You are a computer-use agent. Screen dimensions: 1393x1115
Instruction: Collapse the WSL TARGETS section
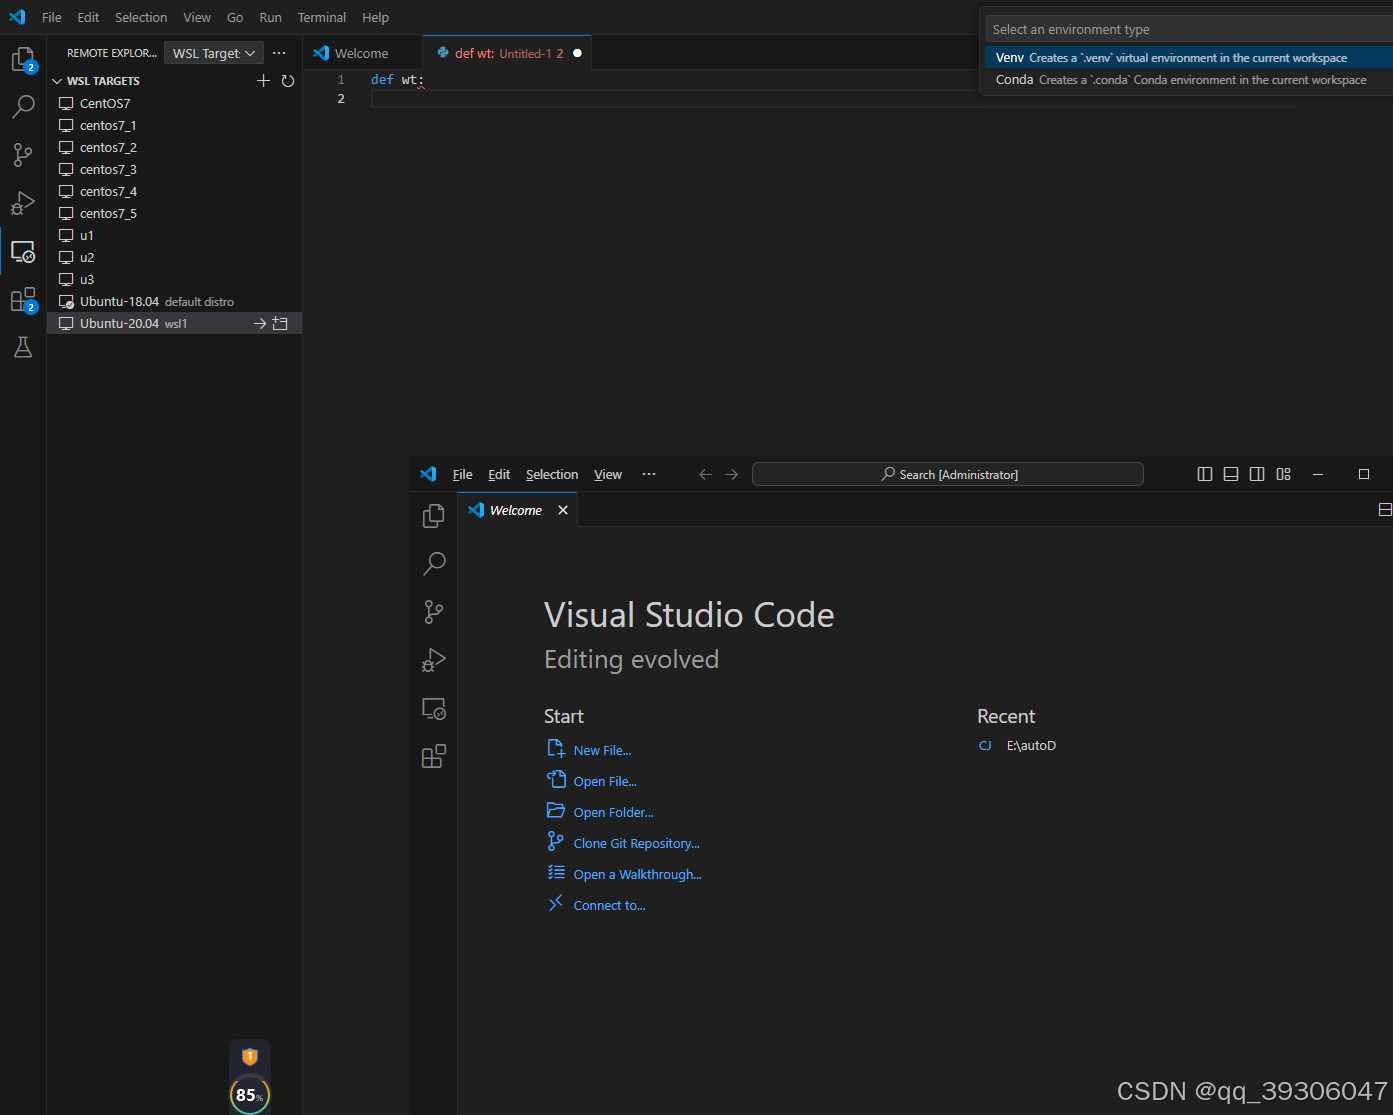[x=57, y=80]
